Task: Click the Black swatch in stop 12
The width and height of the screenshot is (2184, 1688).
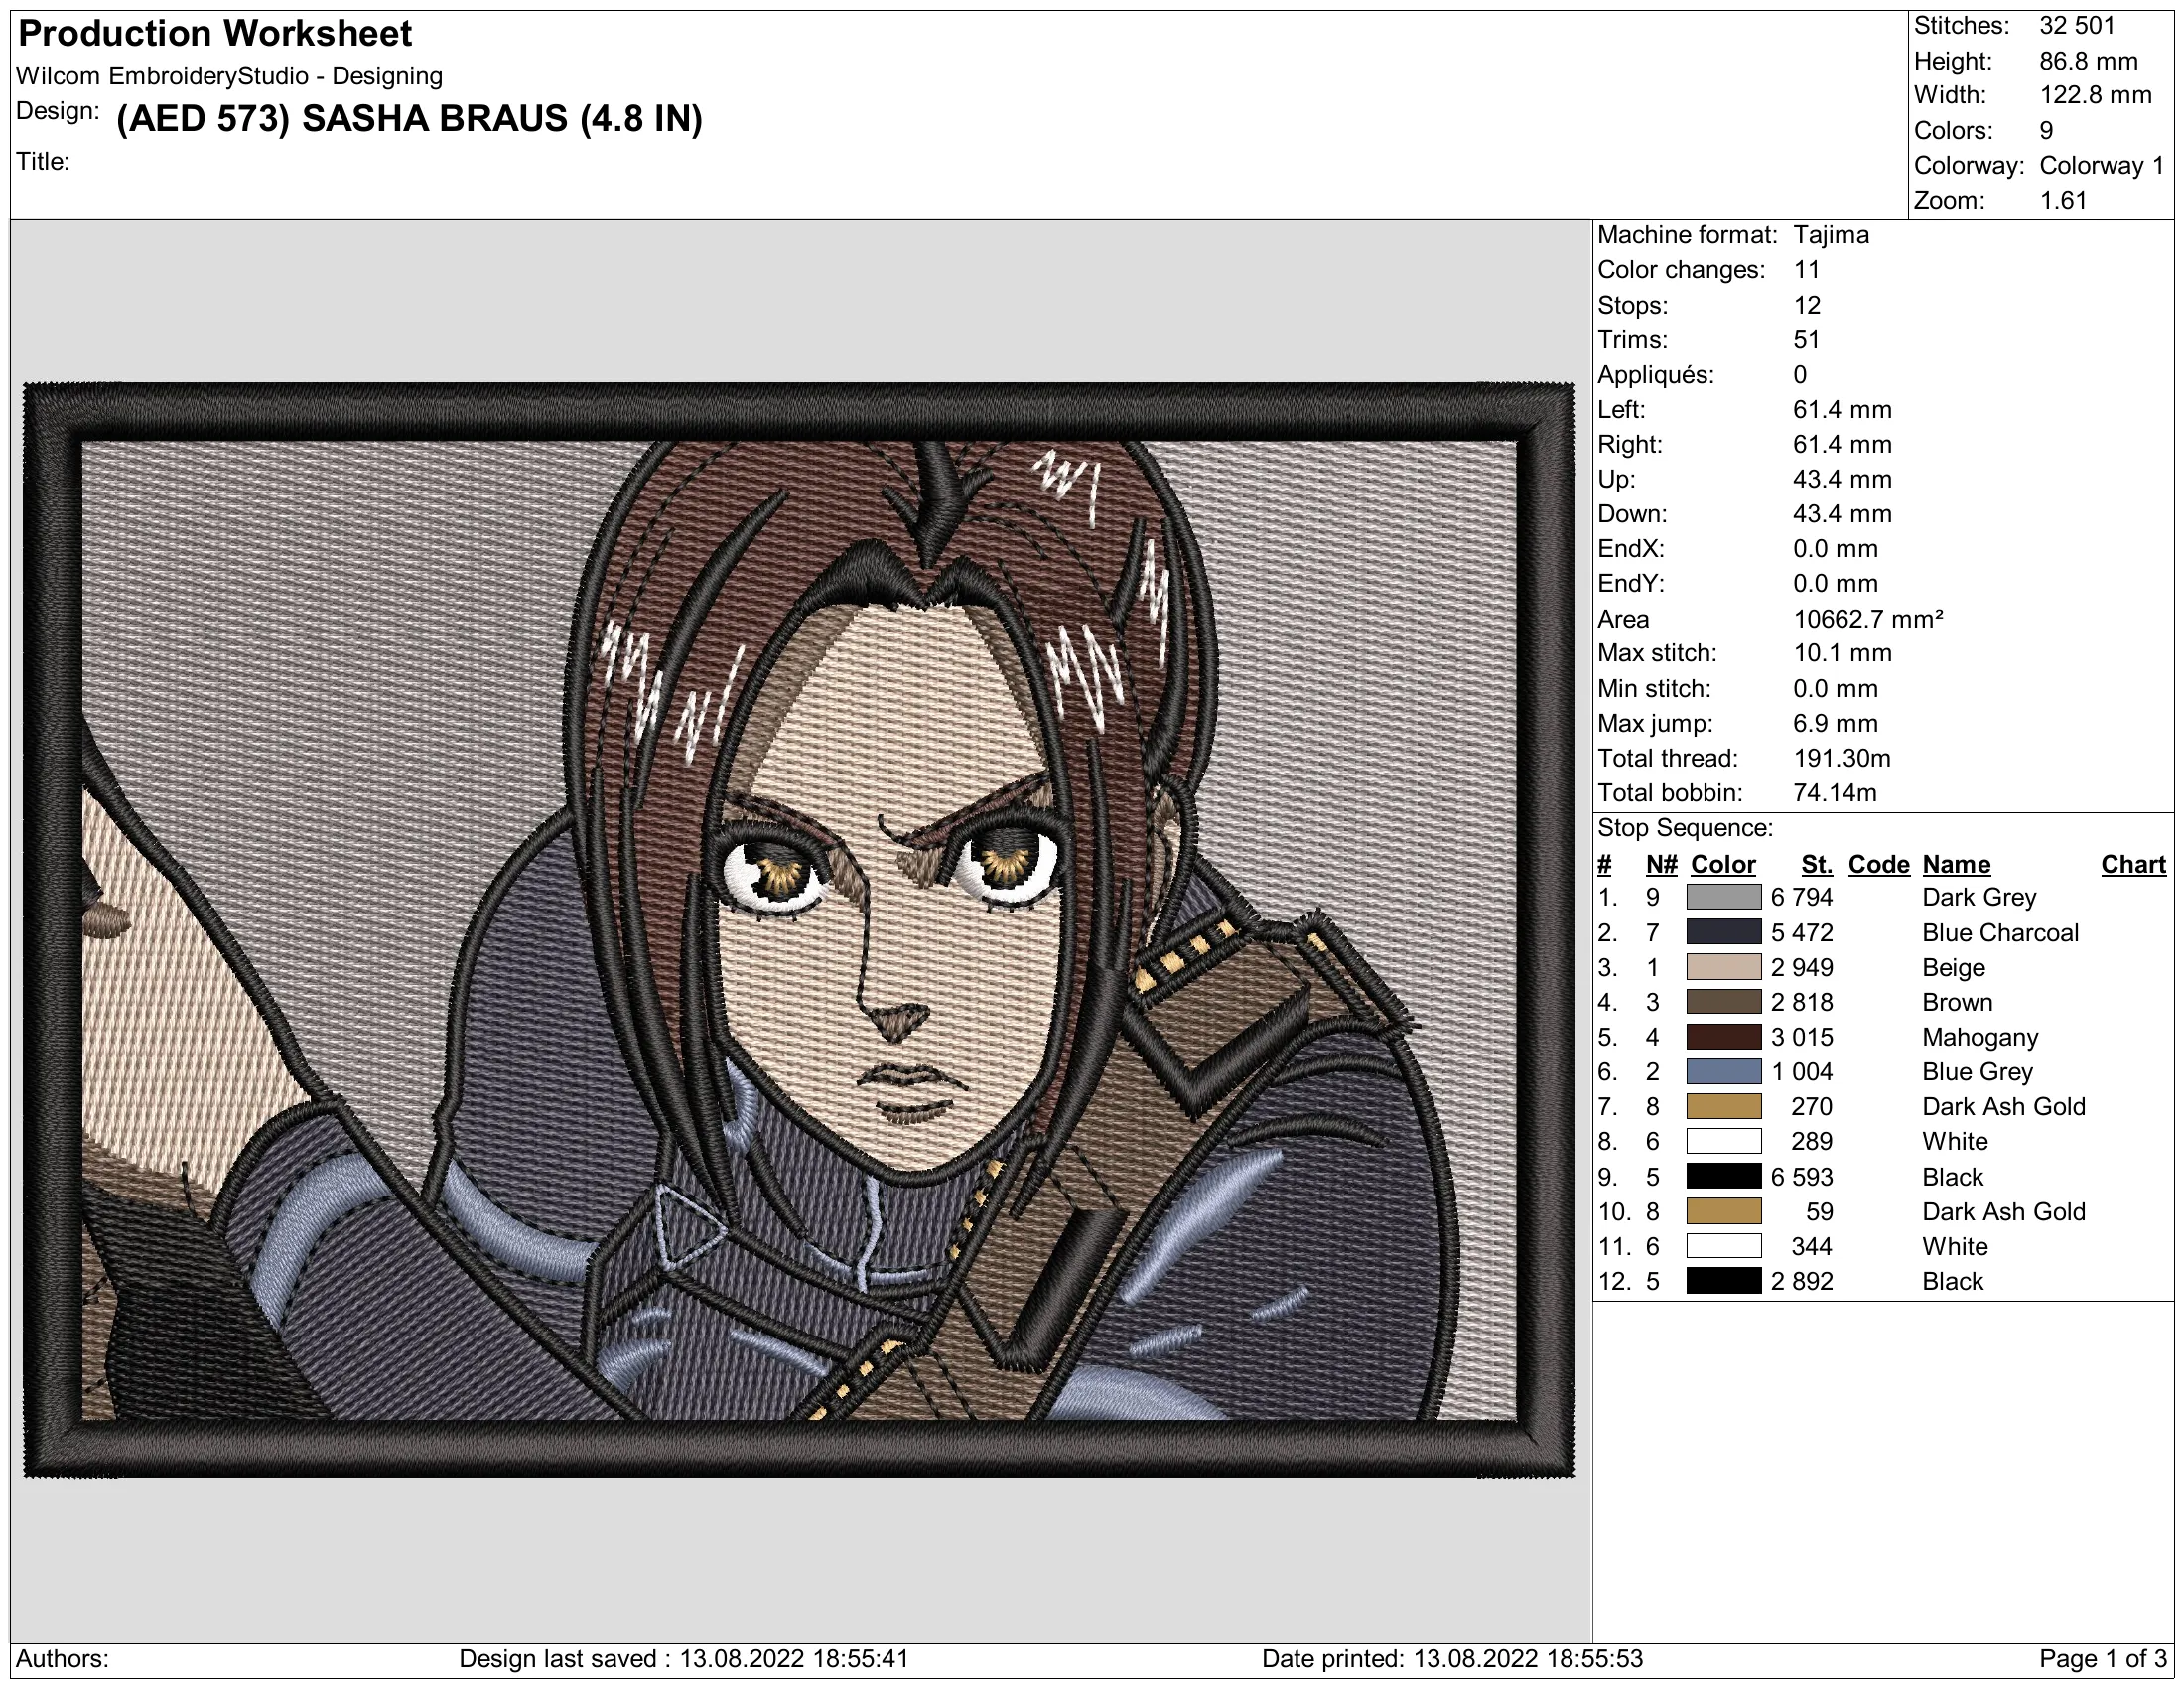Action: 1723,1281
